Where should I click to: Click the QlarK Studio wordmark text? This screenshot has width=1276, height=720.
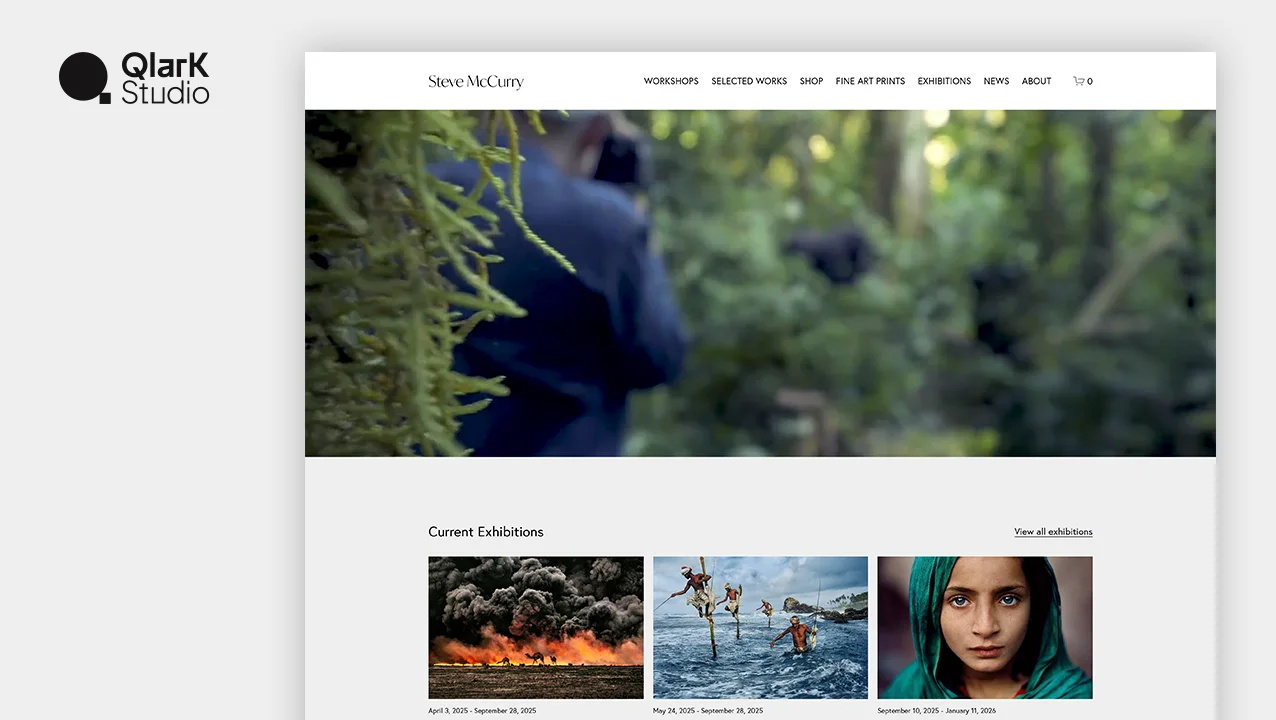click(165, 79)
